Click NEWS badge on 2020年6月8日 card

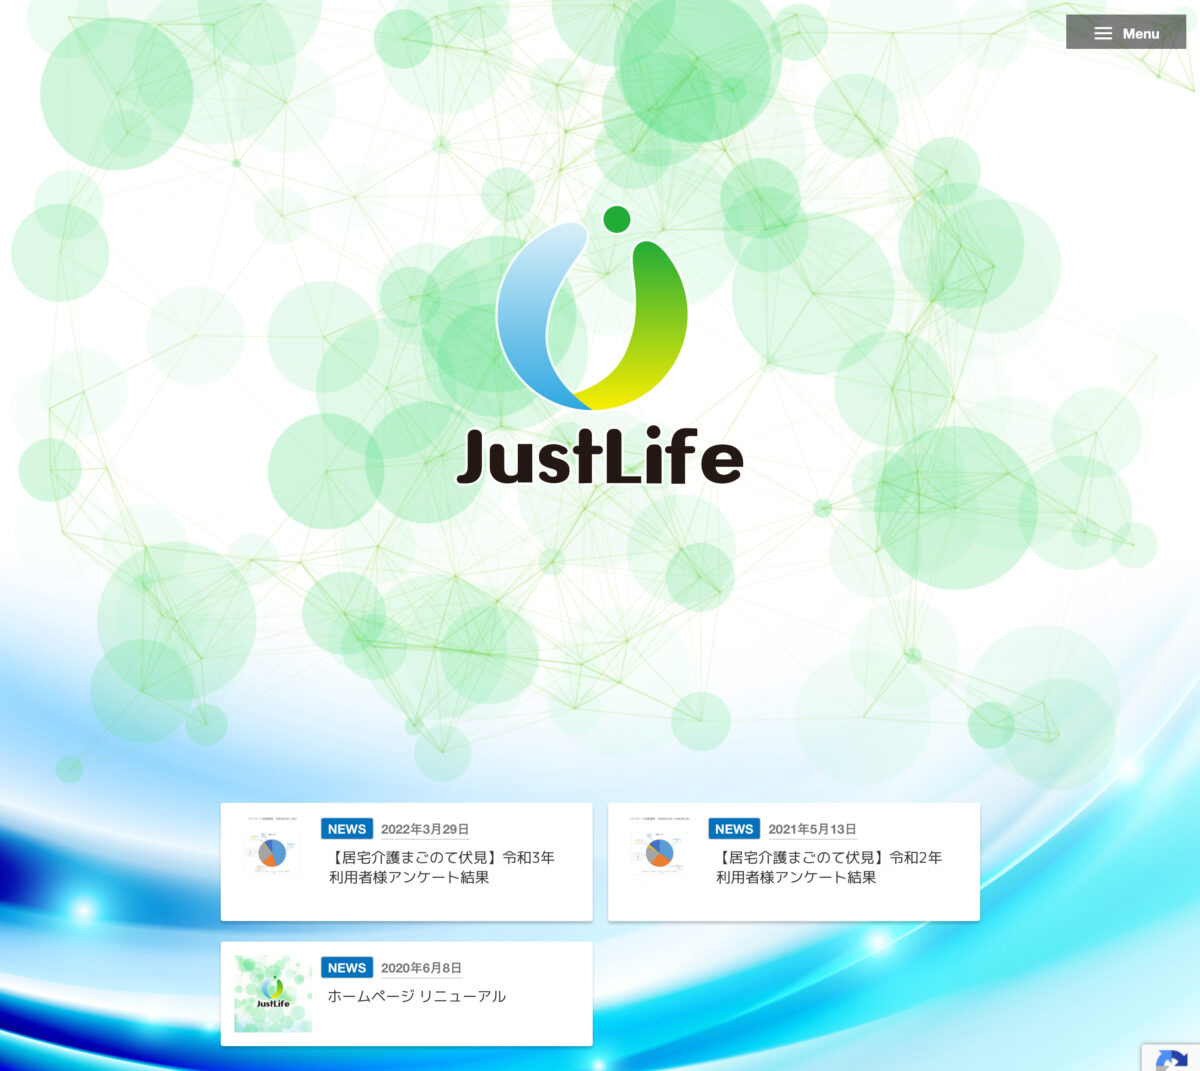coord(347,968)
